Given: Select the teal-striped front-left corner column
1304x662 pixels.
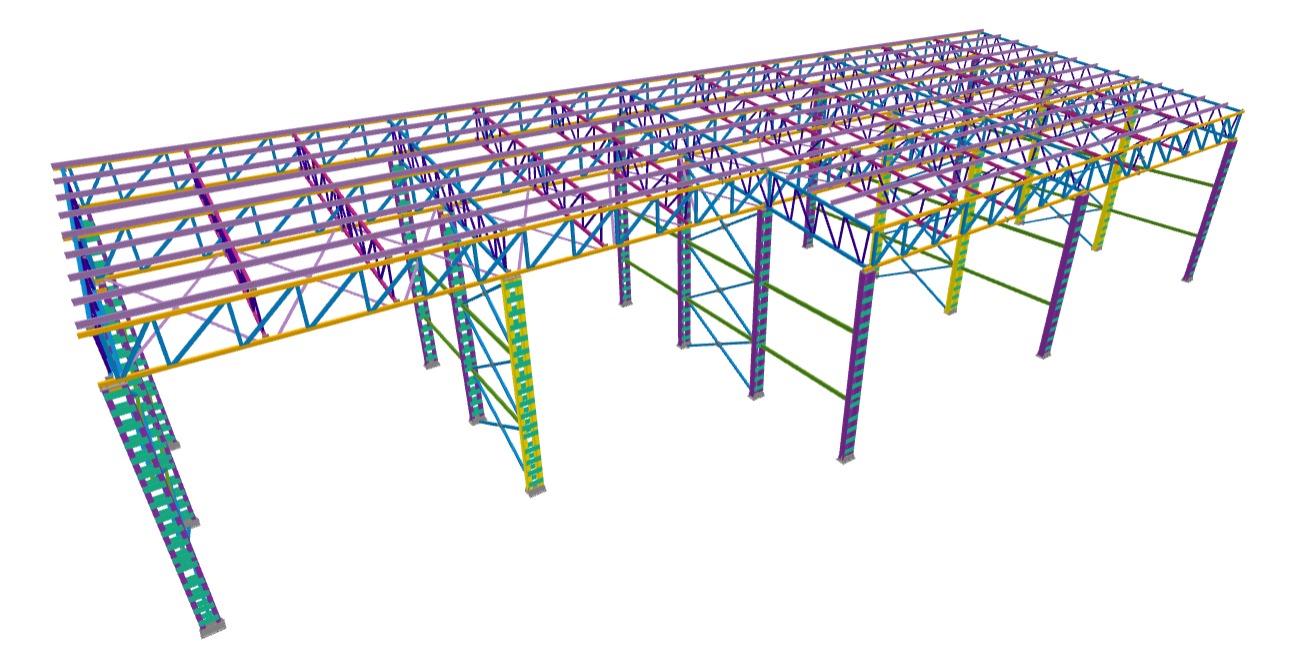Looking at the screenshot, I should 160,500.
